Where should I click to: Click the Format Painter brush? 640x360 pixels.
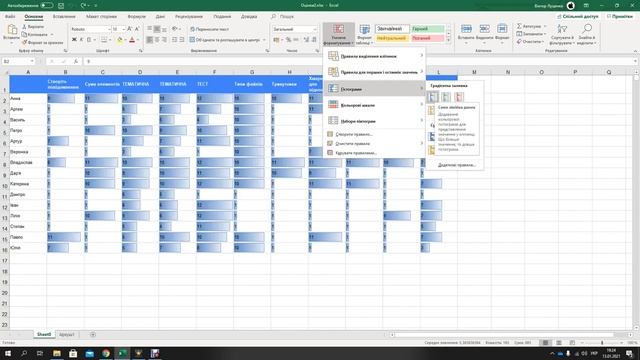[x=24, y=42]
